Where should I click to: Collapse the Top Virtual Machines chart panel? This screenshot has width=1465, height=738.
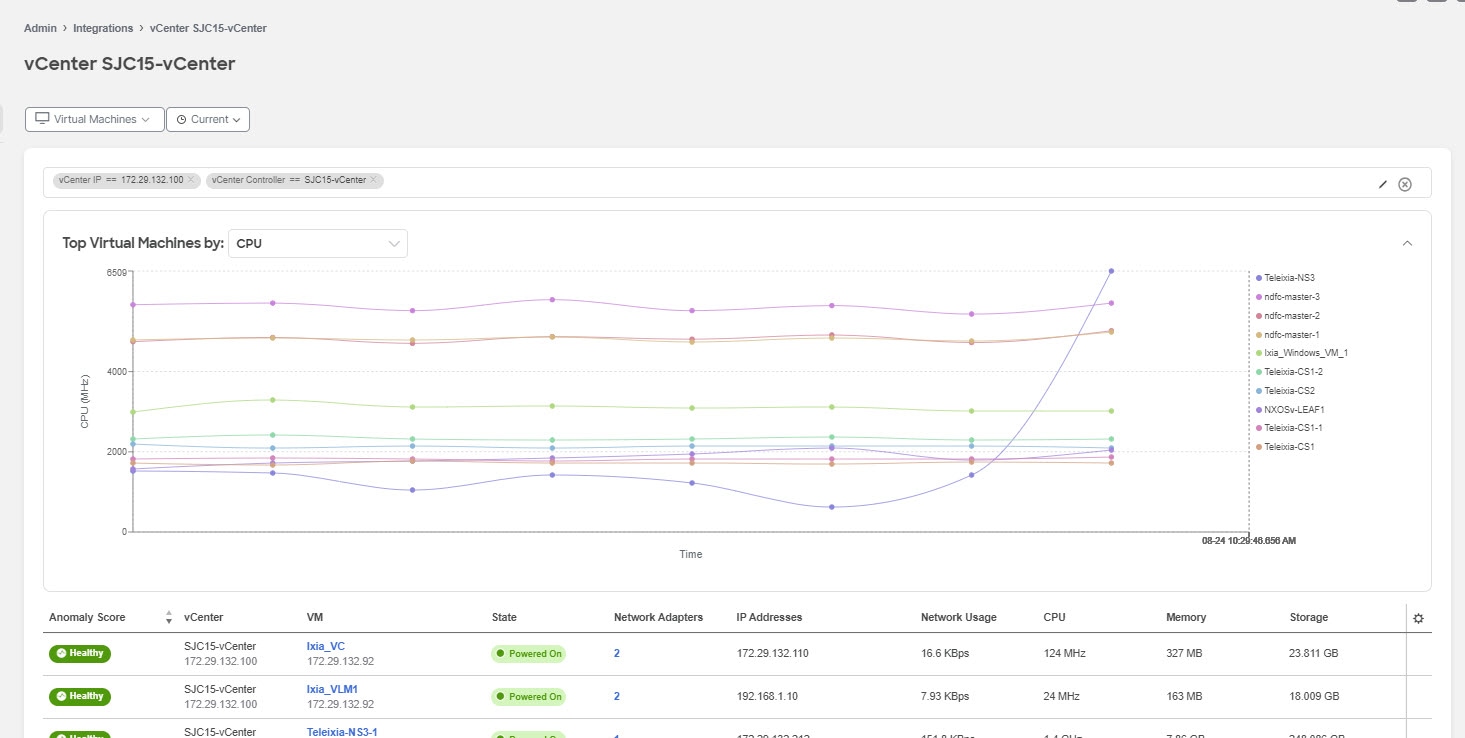pyautogui.click(x=1407, y=243)
